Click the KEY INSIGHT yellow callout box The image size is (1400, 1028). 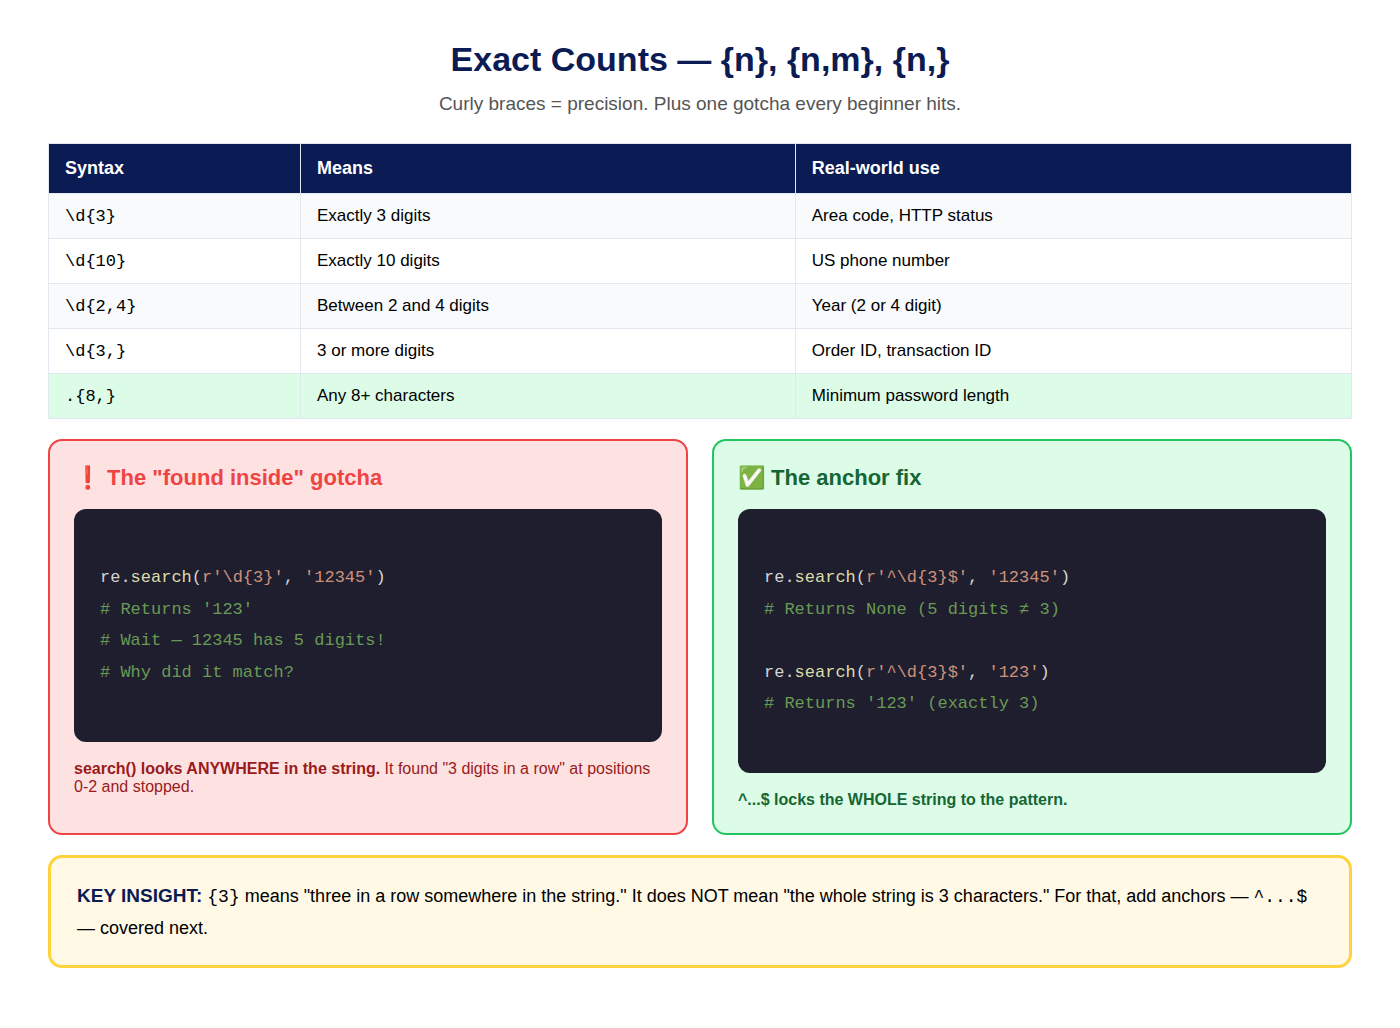tap(700, 911)
